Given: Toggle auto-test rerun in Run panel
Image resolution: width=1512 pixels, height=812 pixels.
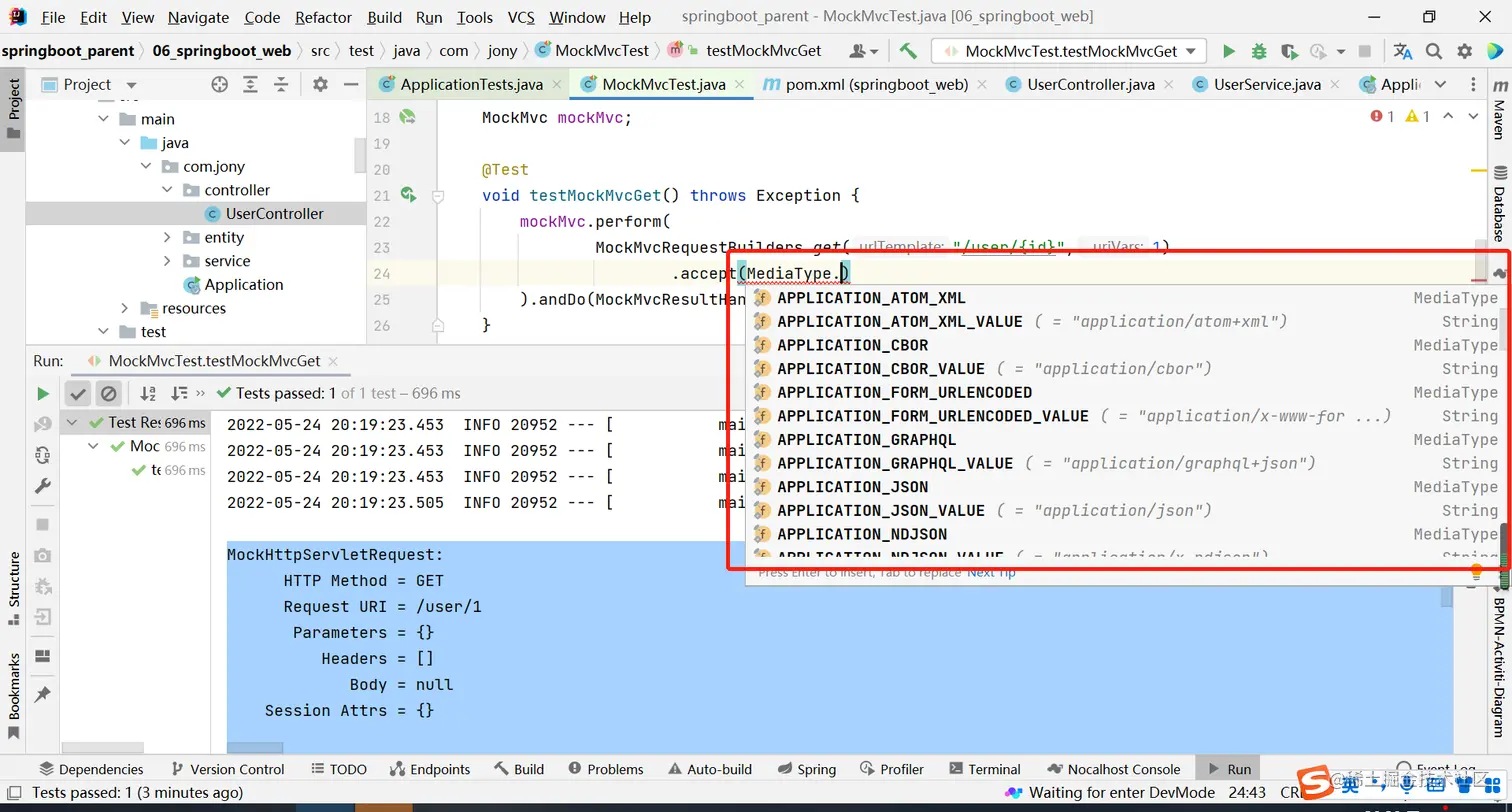Looking at the screenshot, I should click(43, 455).
